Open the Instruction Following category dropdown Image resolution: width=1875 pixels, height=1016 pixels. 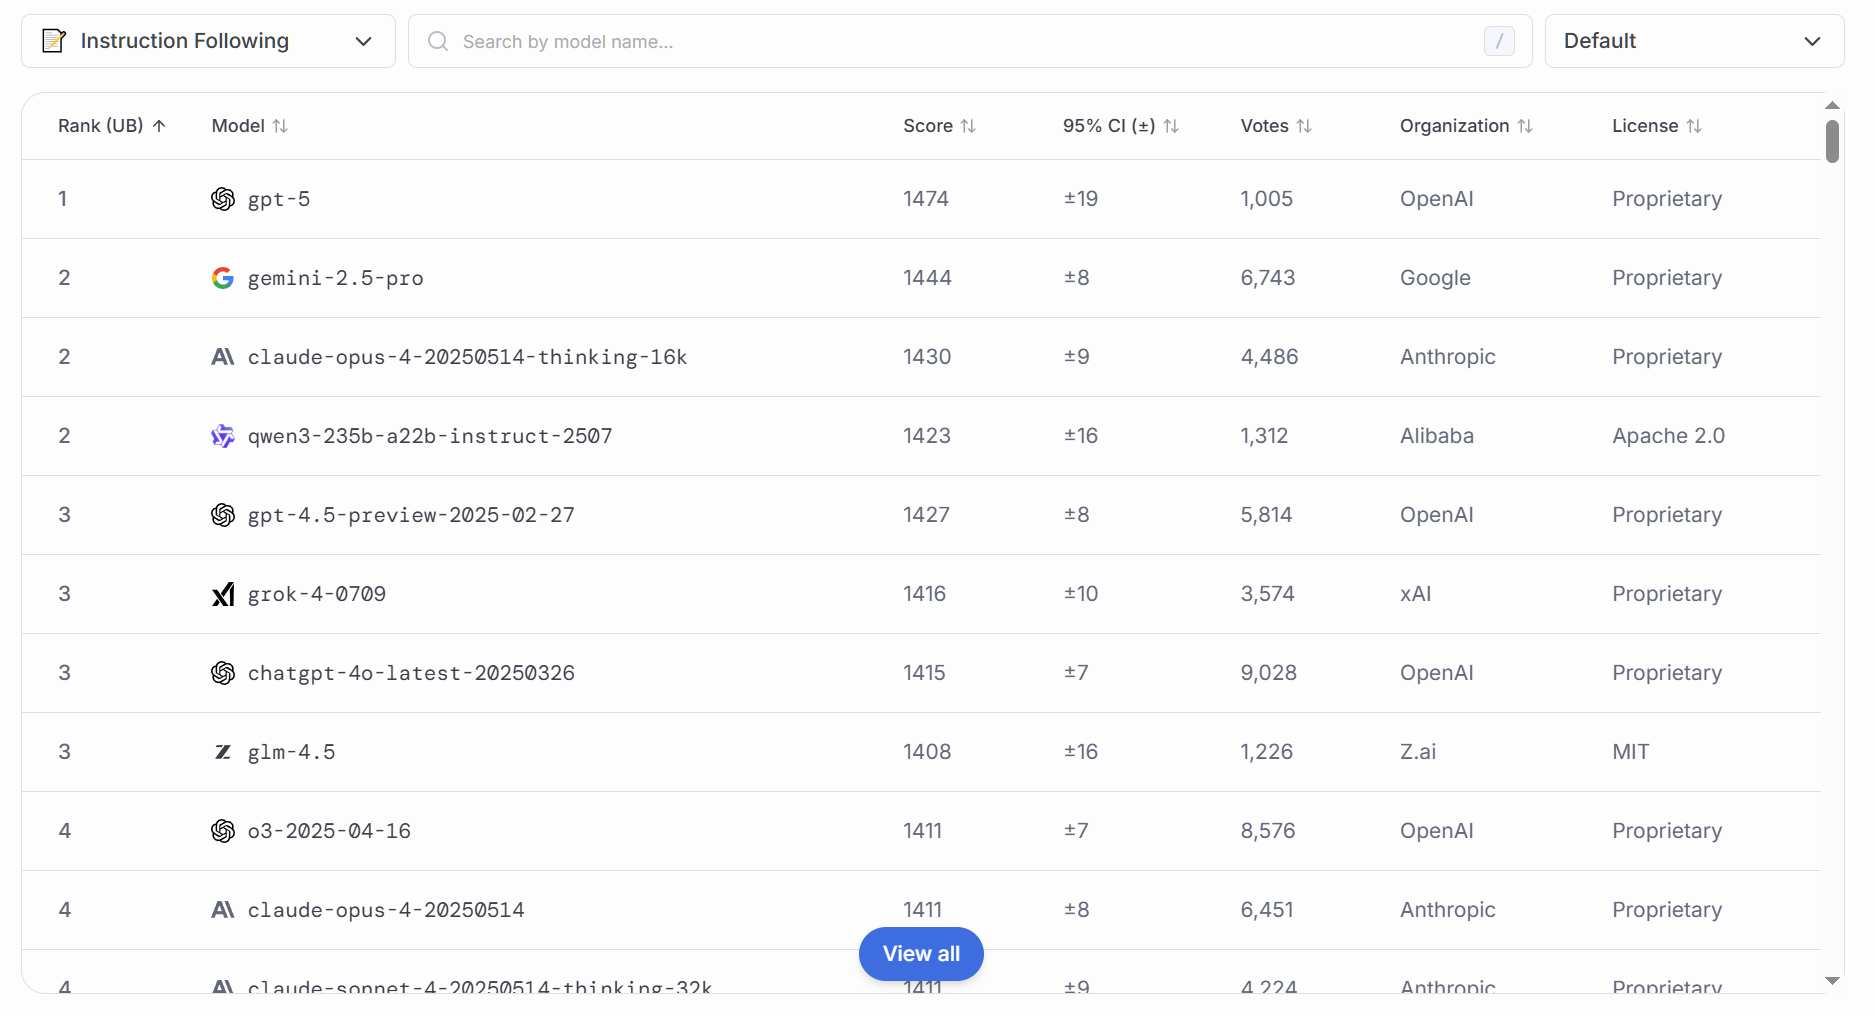208,41
